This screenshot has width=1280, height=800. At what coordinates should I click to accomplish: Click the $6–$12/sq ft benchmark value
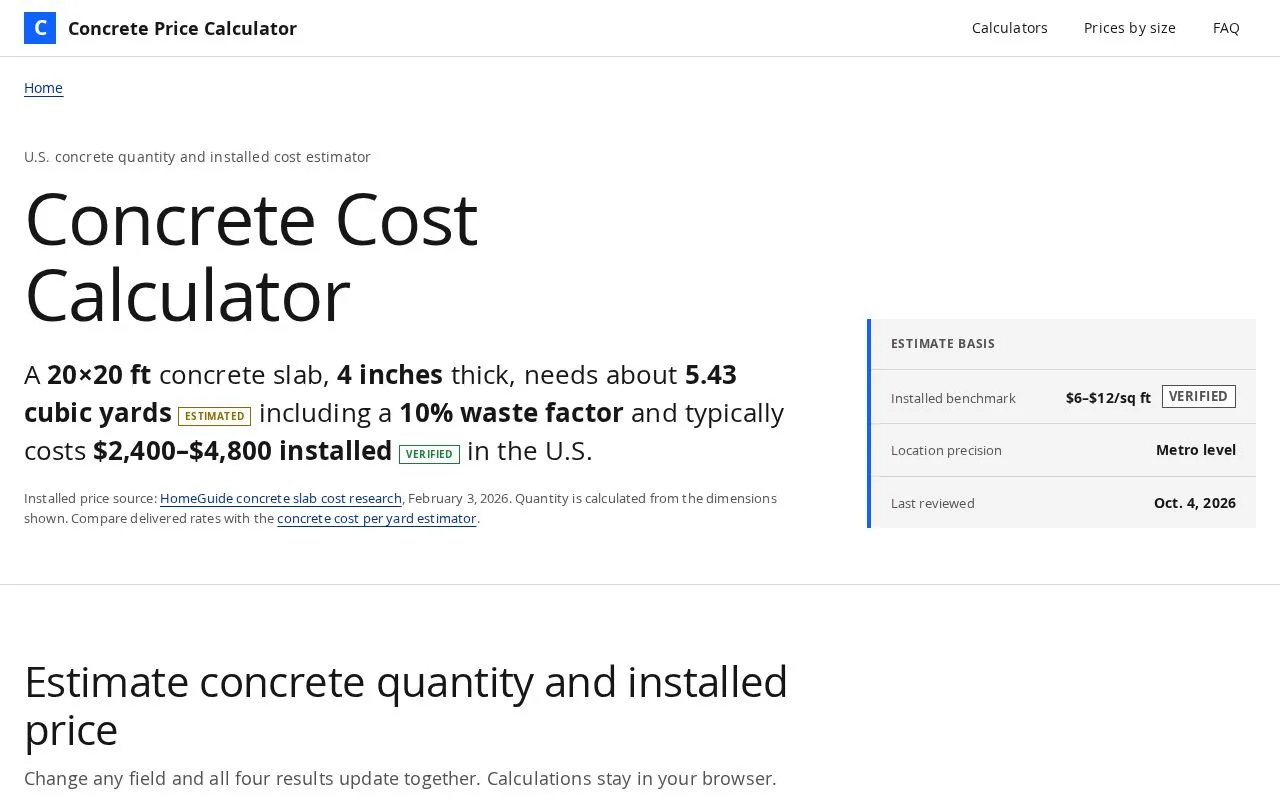1108,398
